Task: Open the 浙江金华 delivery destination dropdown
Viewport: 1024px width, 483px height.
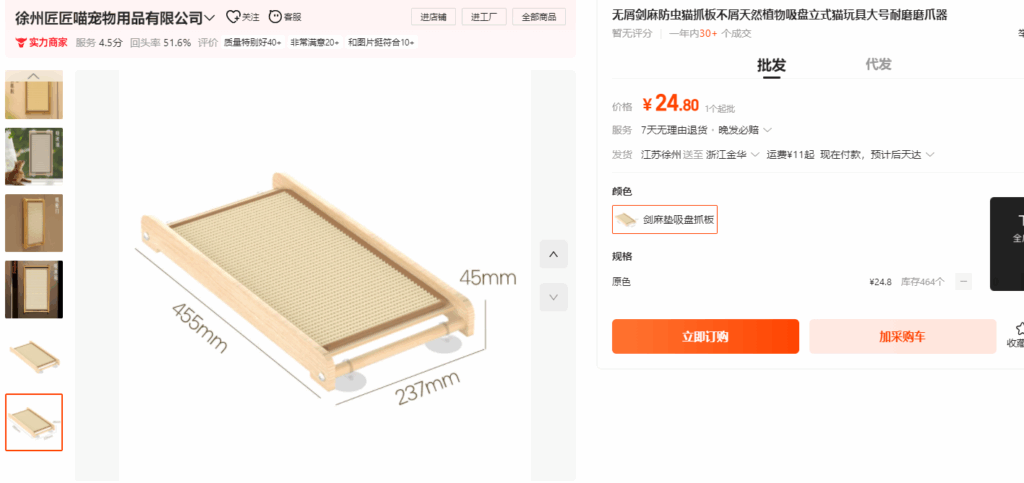Action: click(x=733, y=155)
